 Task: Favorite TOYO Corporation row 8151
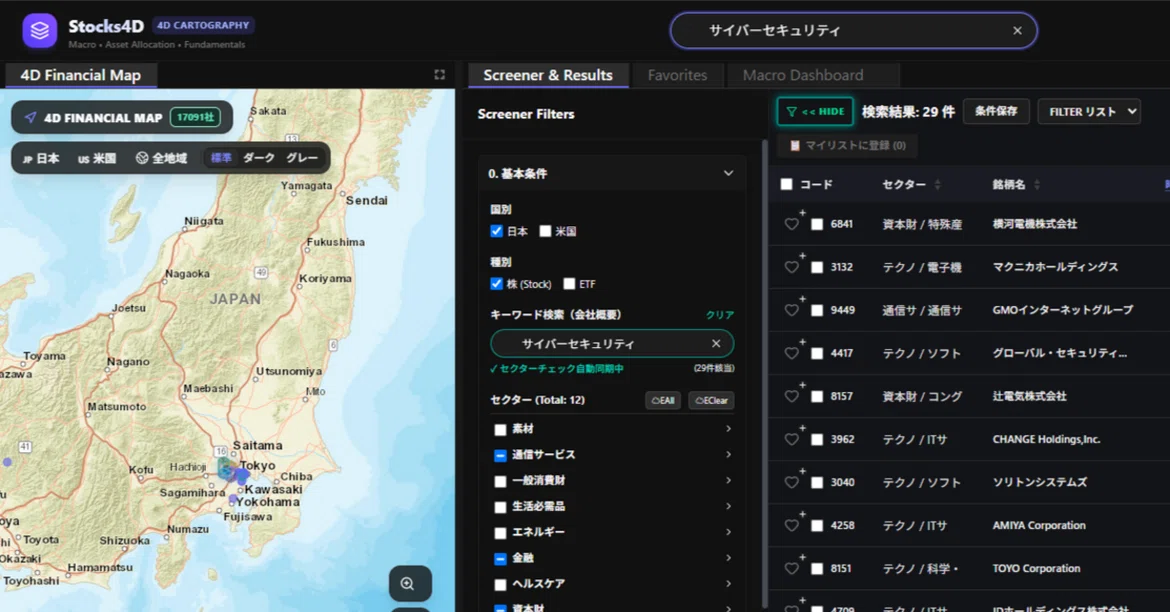click(792, 569)
